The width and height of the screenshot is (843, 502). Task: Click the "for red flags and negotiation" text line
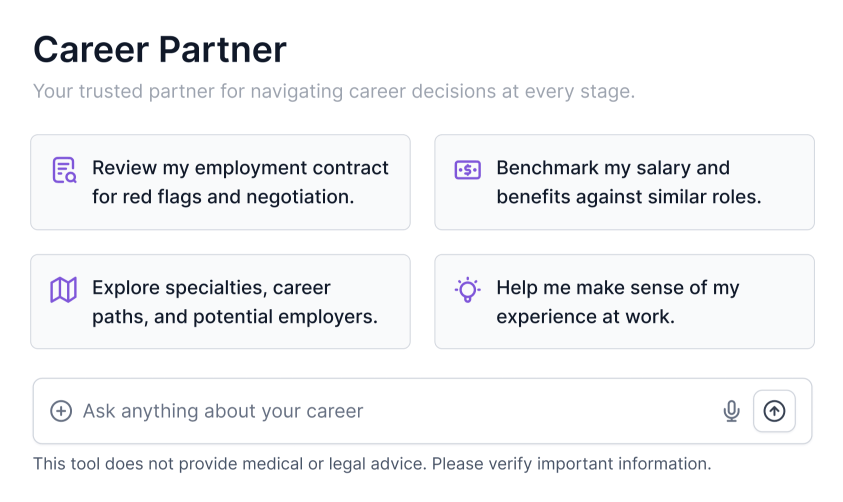coord(223,197)
